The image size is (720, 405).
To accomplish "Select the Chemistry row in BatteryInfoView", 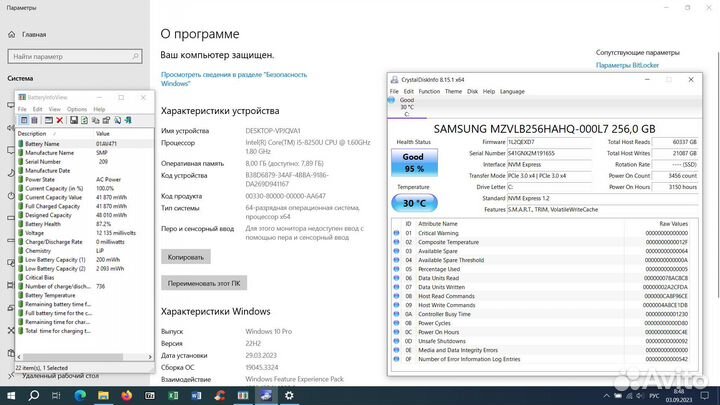I will click(x=84, y=251).
